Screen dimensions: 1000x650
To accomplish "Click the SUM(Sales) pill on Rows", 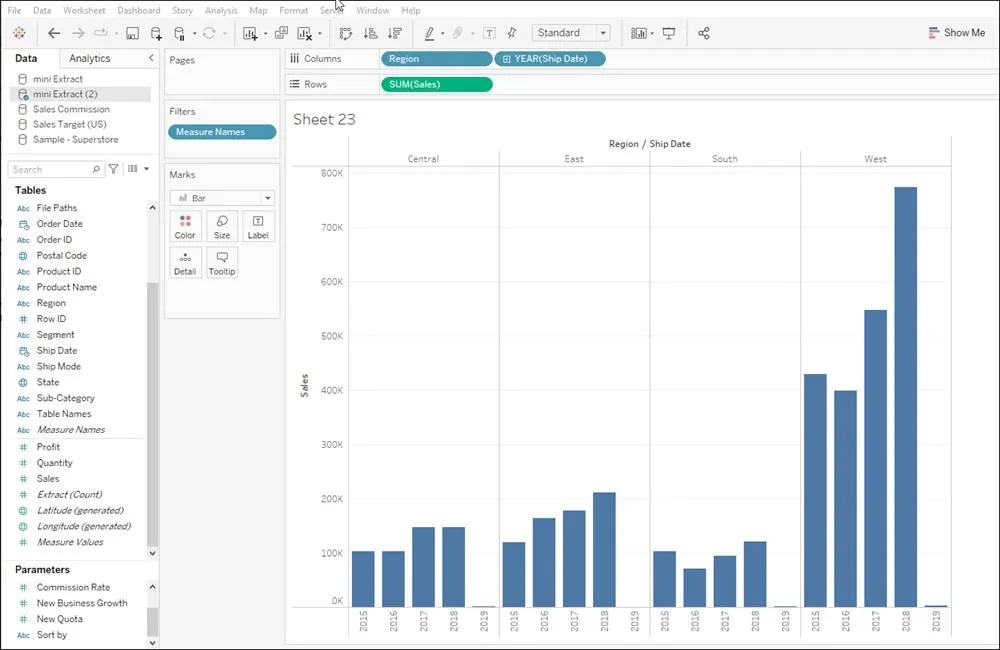I will click(x=436, y=84).
